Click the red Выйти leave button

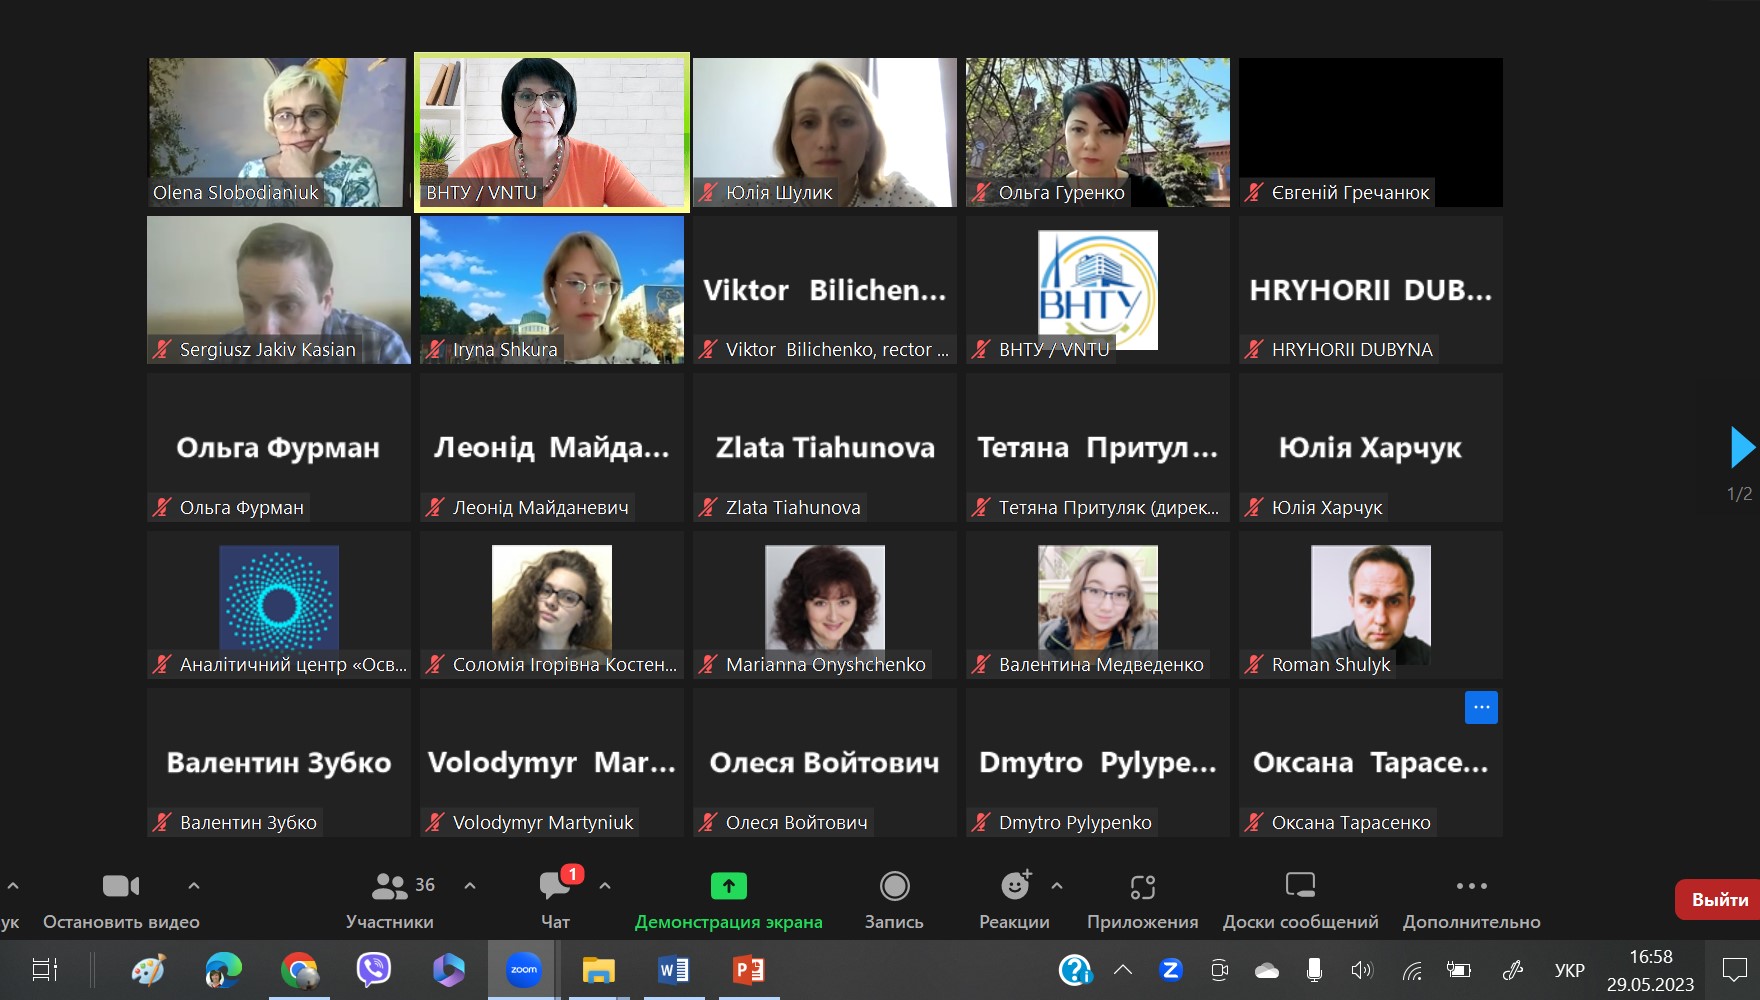click(x=1718, y=899)
